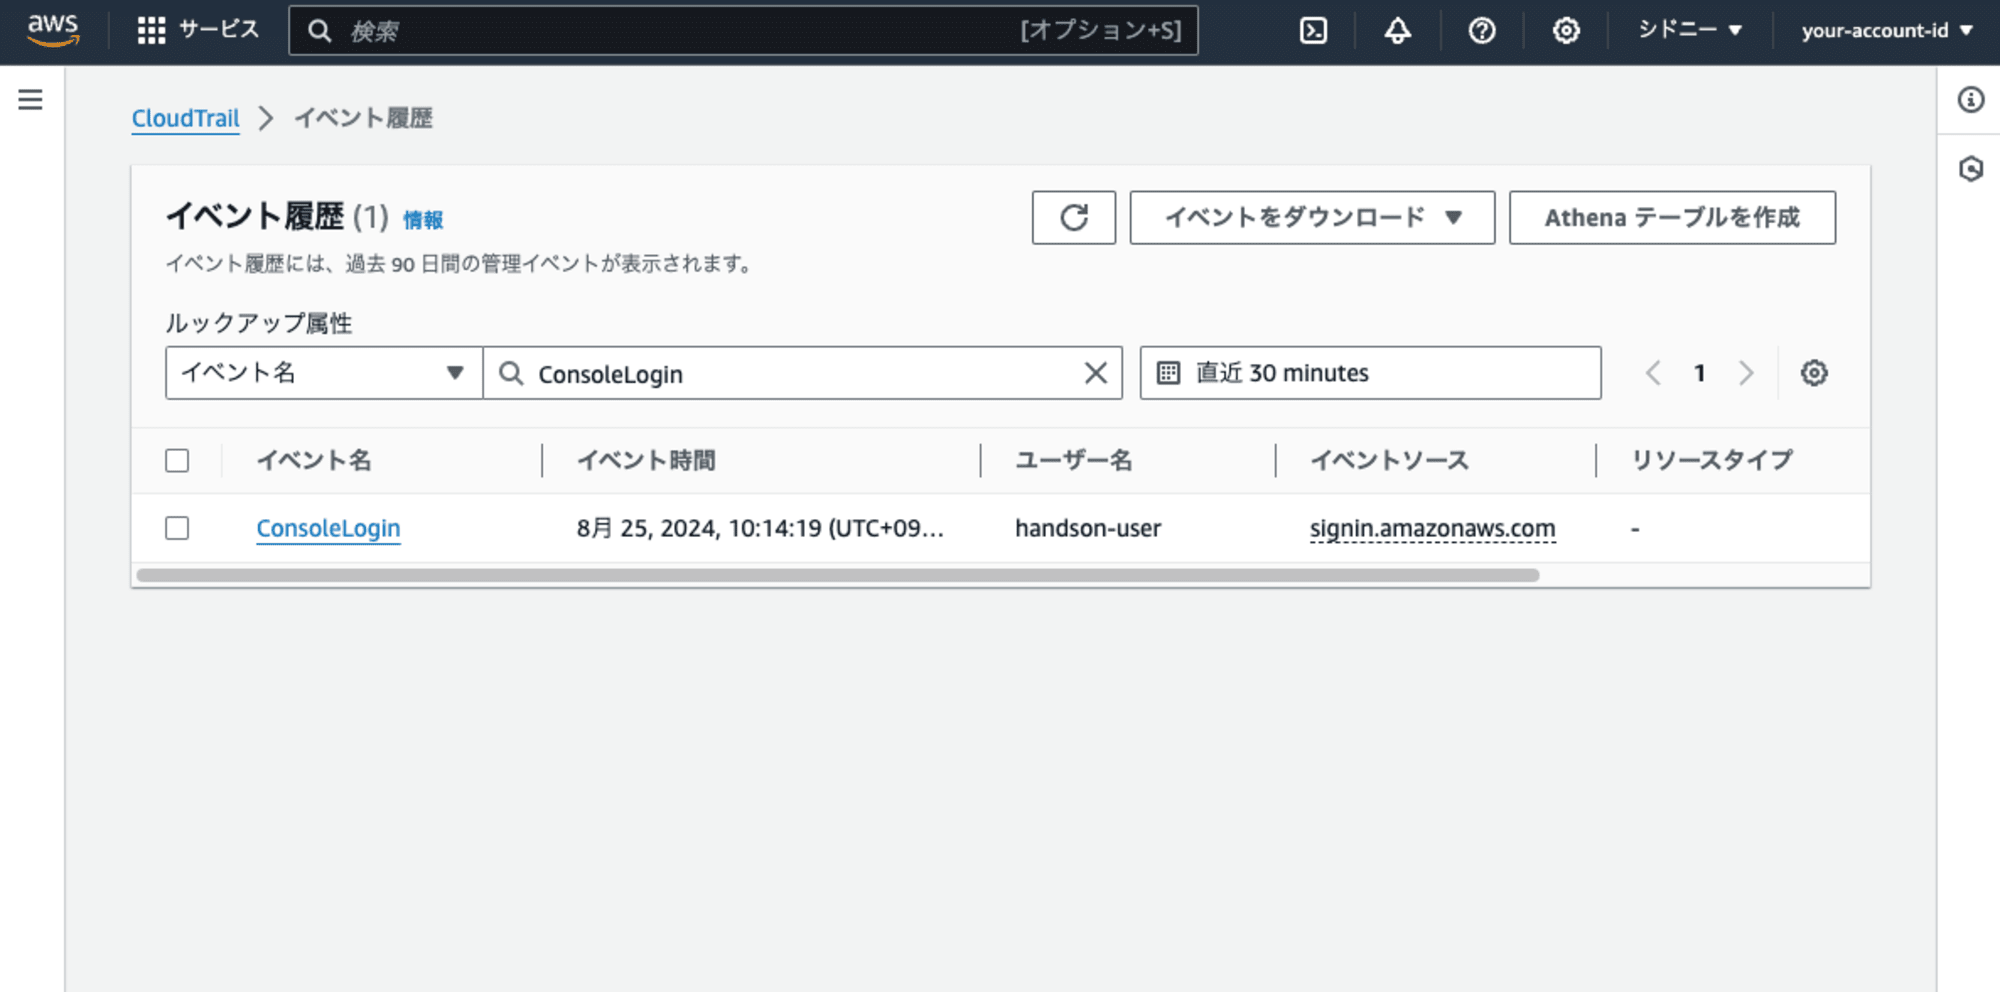Open the ConsoleLogin event details link
The image size is (2000, 992).
pos(328,528)
